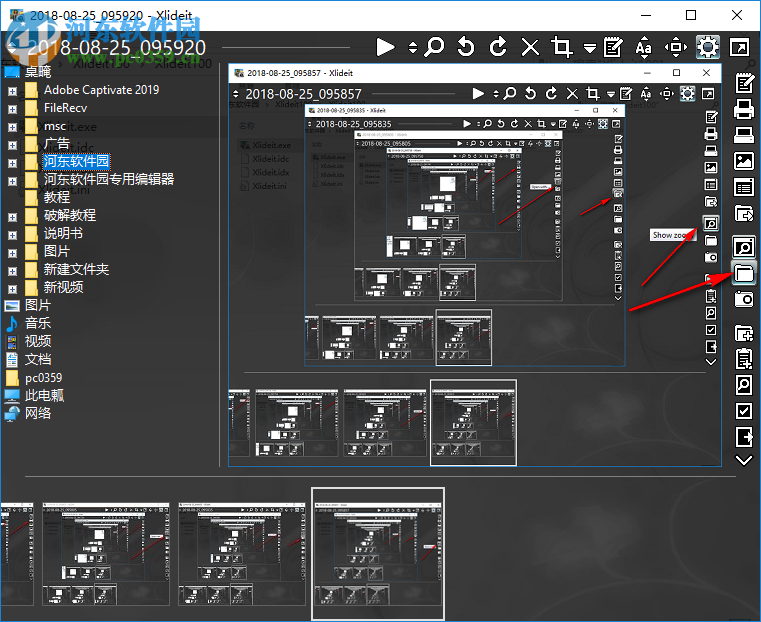Expand the 广告 folder node
This screenshot has width=761, height=622.
pos(13,145)
